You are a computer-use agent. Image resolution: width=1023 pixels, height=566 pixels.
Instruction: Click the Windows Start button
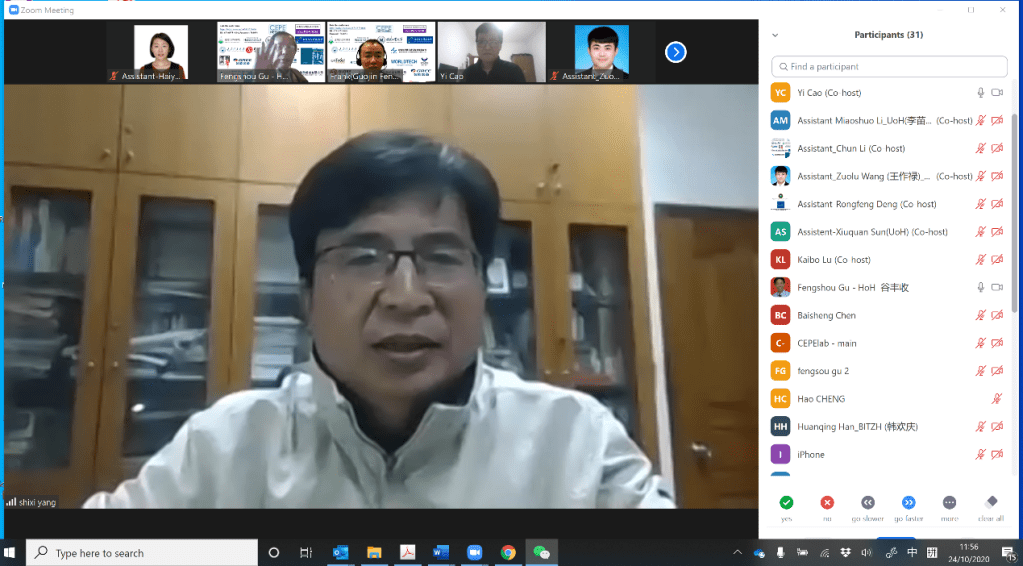tap(12, 552)
